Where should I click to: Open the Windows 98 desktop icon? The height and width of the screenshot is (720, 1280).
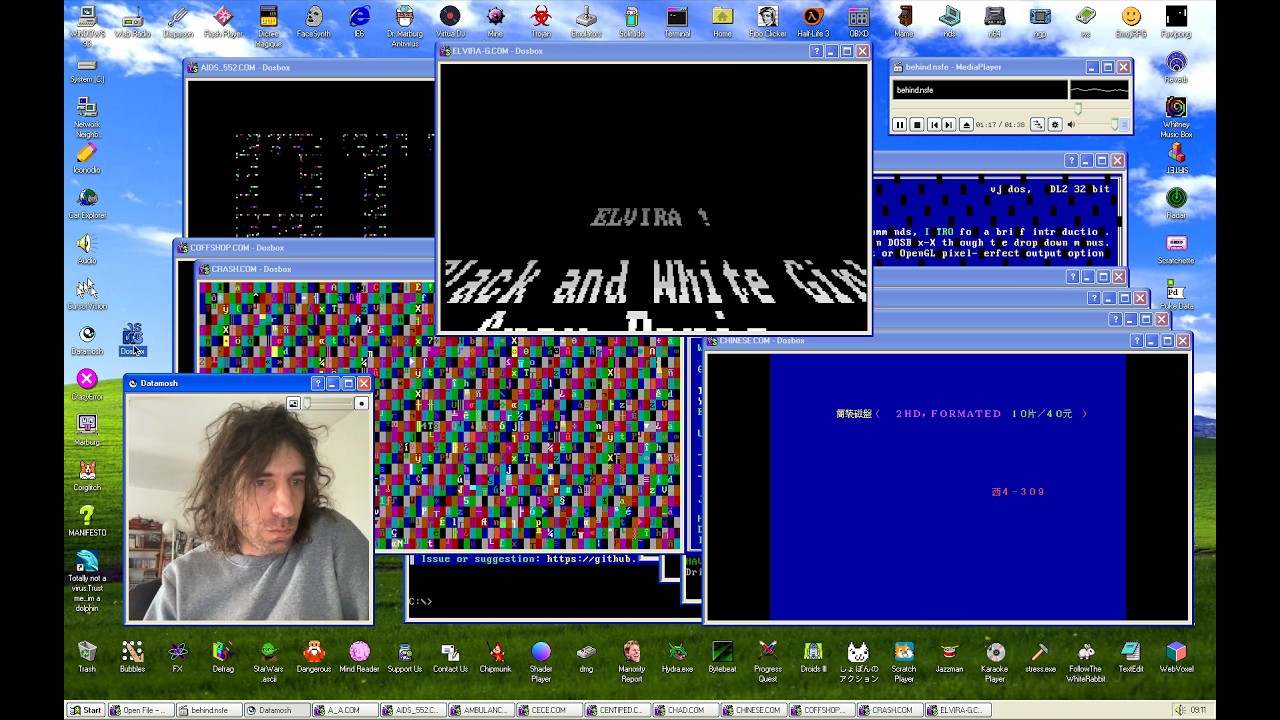(87, 22)
